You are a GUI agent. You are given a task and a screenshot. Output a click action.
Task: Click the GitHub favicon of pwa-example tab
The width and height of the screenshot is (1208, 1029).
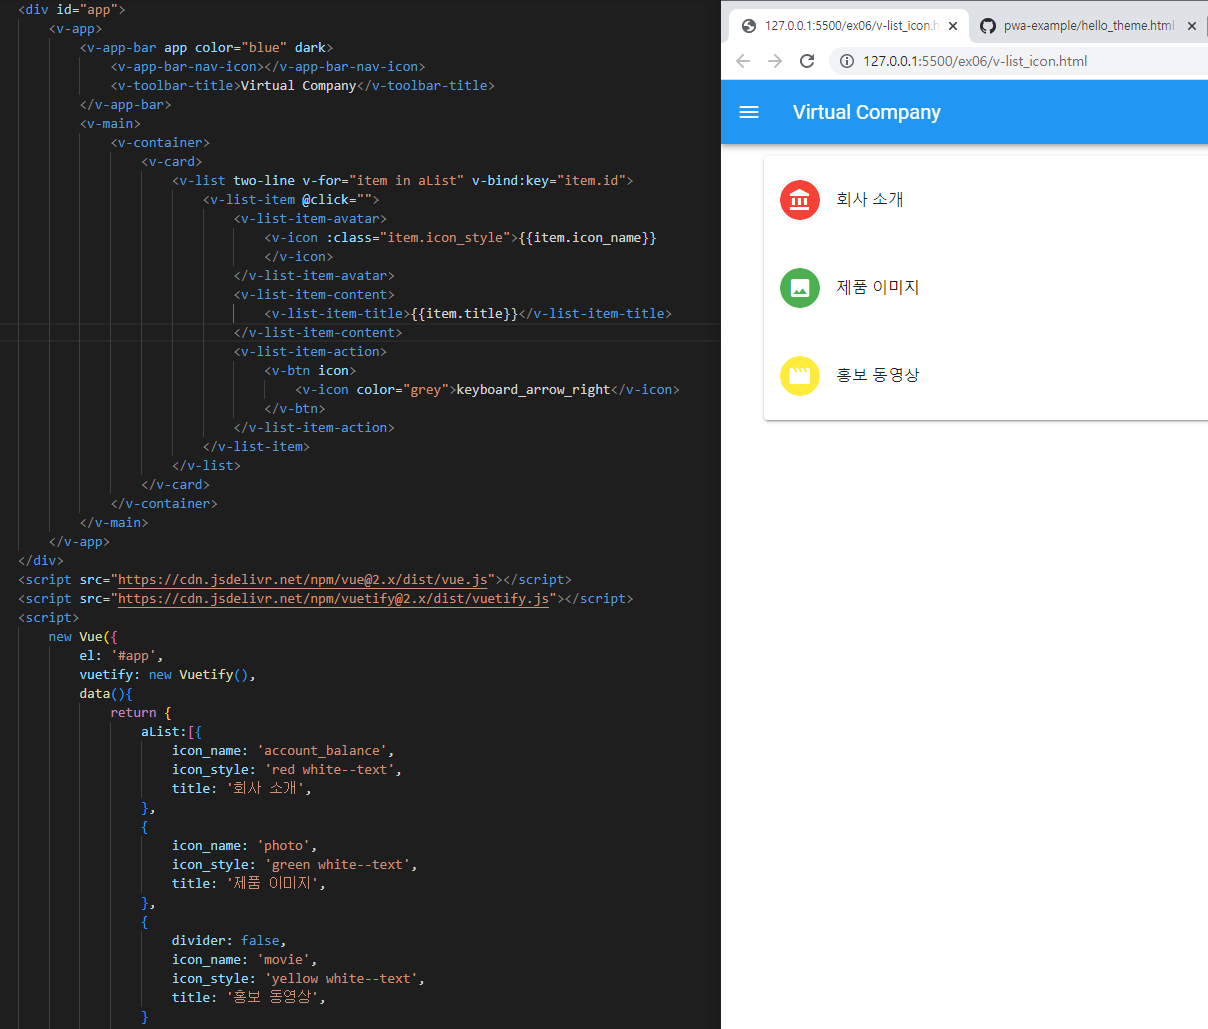[988, 26]
